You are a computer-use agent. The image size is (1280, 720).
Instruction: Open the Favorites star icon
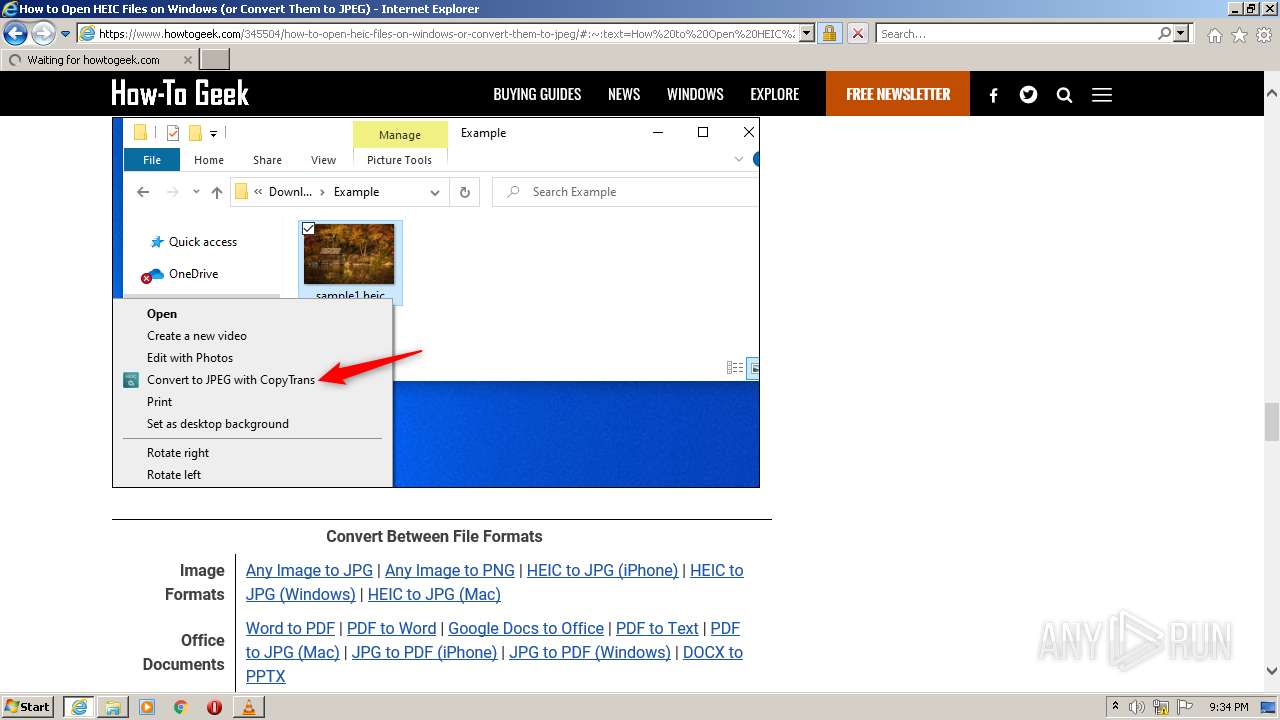1239,35
